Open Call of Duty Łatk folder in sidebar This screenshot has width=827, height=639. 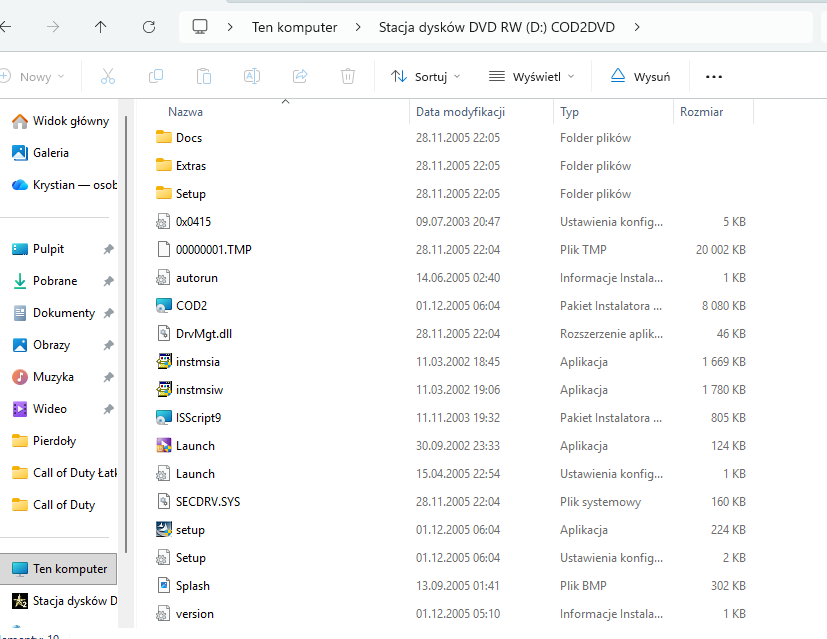click(x=64, y=473)
